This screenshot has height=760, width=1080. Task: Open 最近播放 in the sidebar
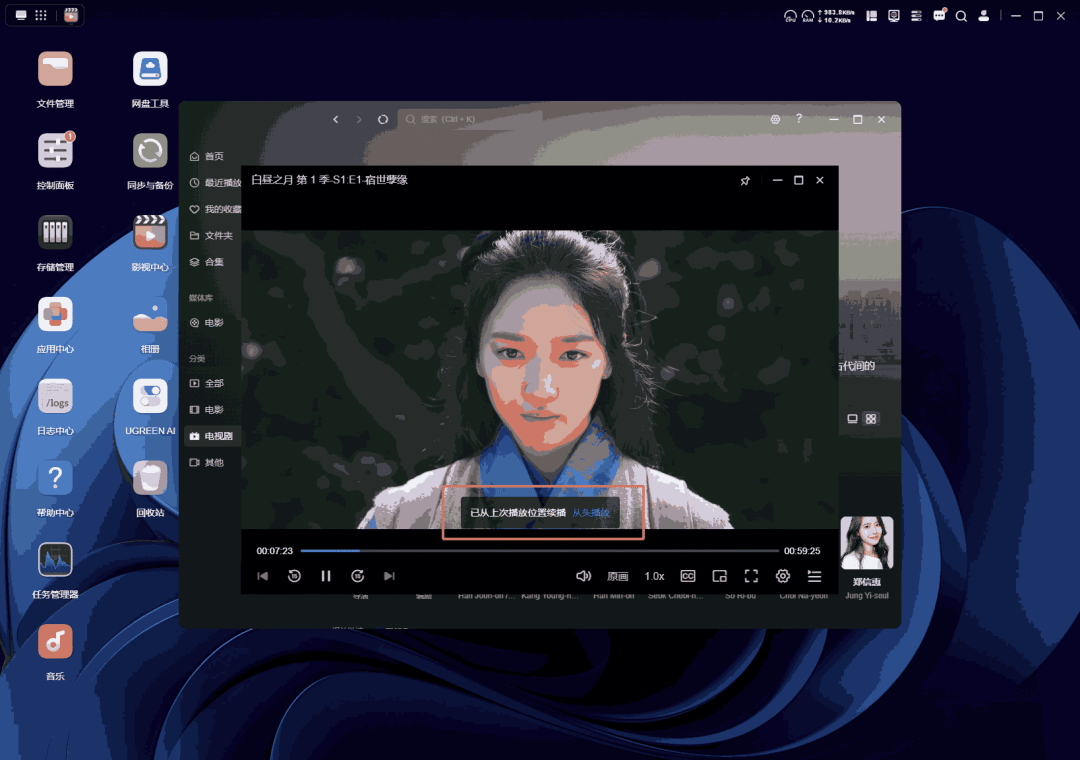tap(215, 183)
